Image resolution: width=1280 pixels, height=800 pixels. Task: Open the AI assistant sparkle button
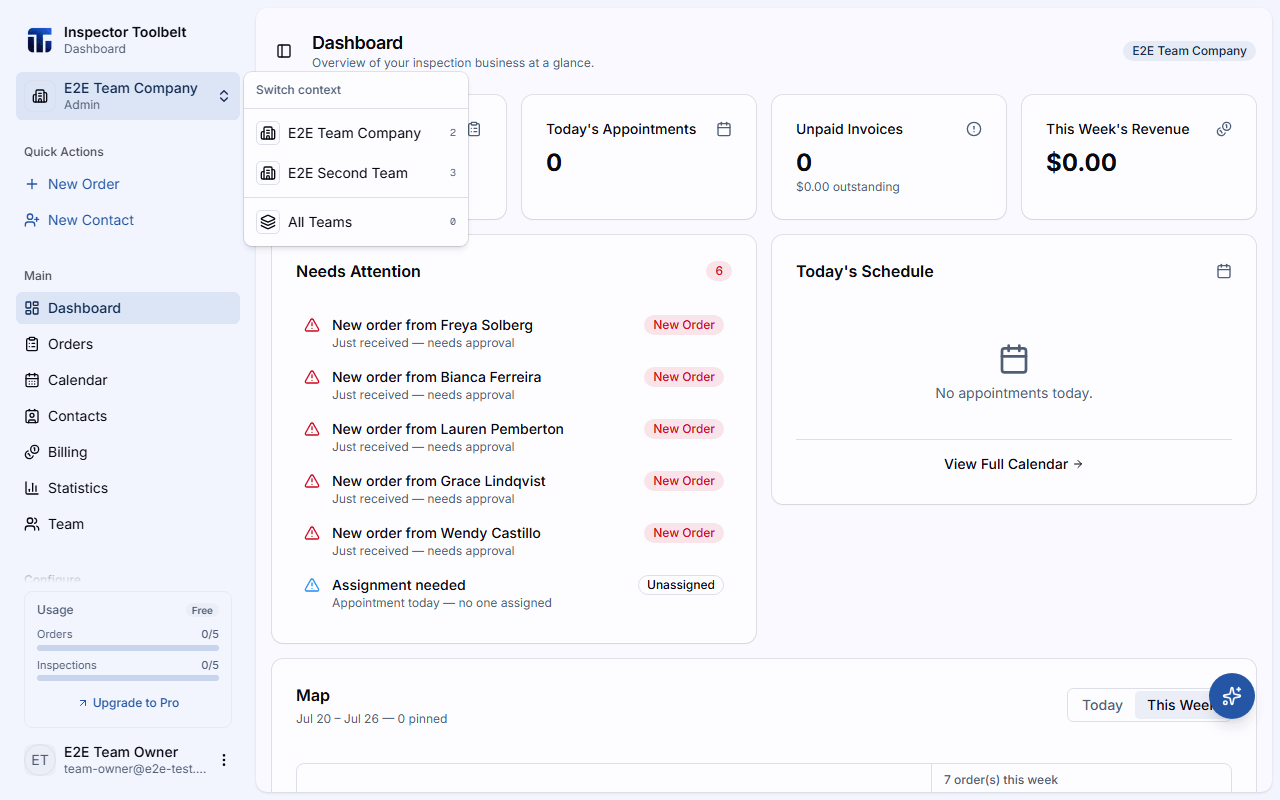[1232, 696]
